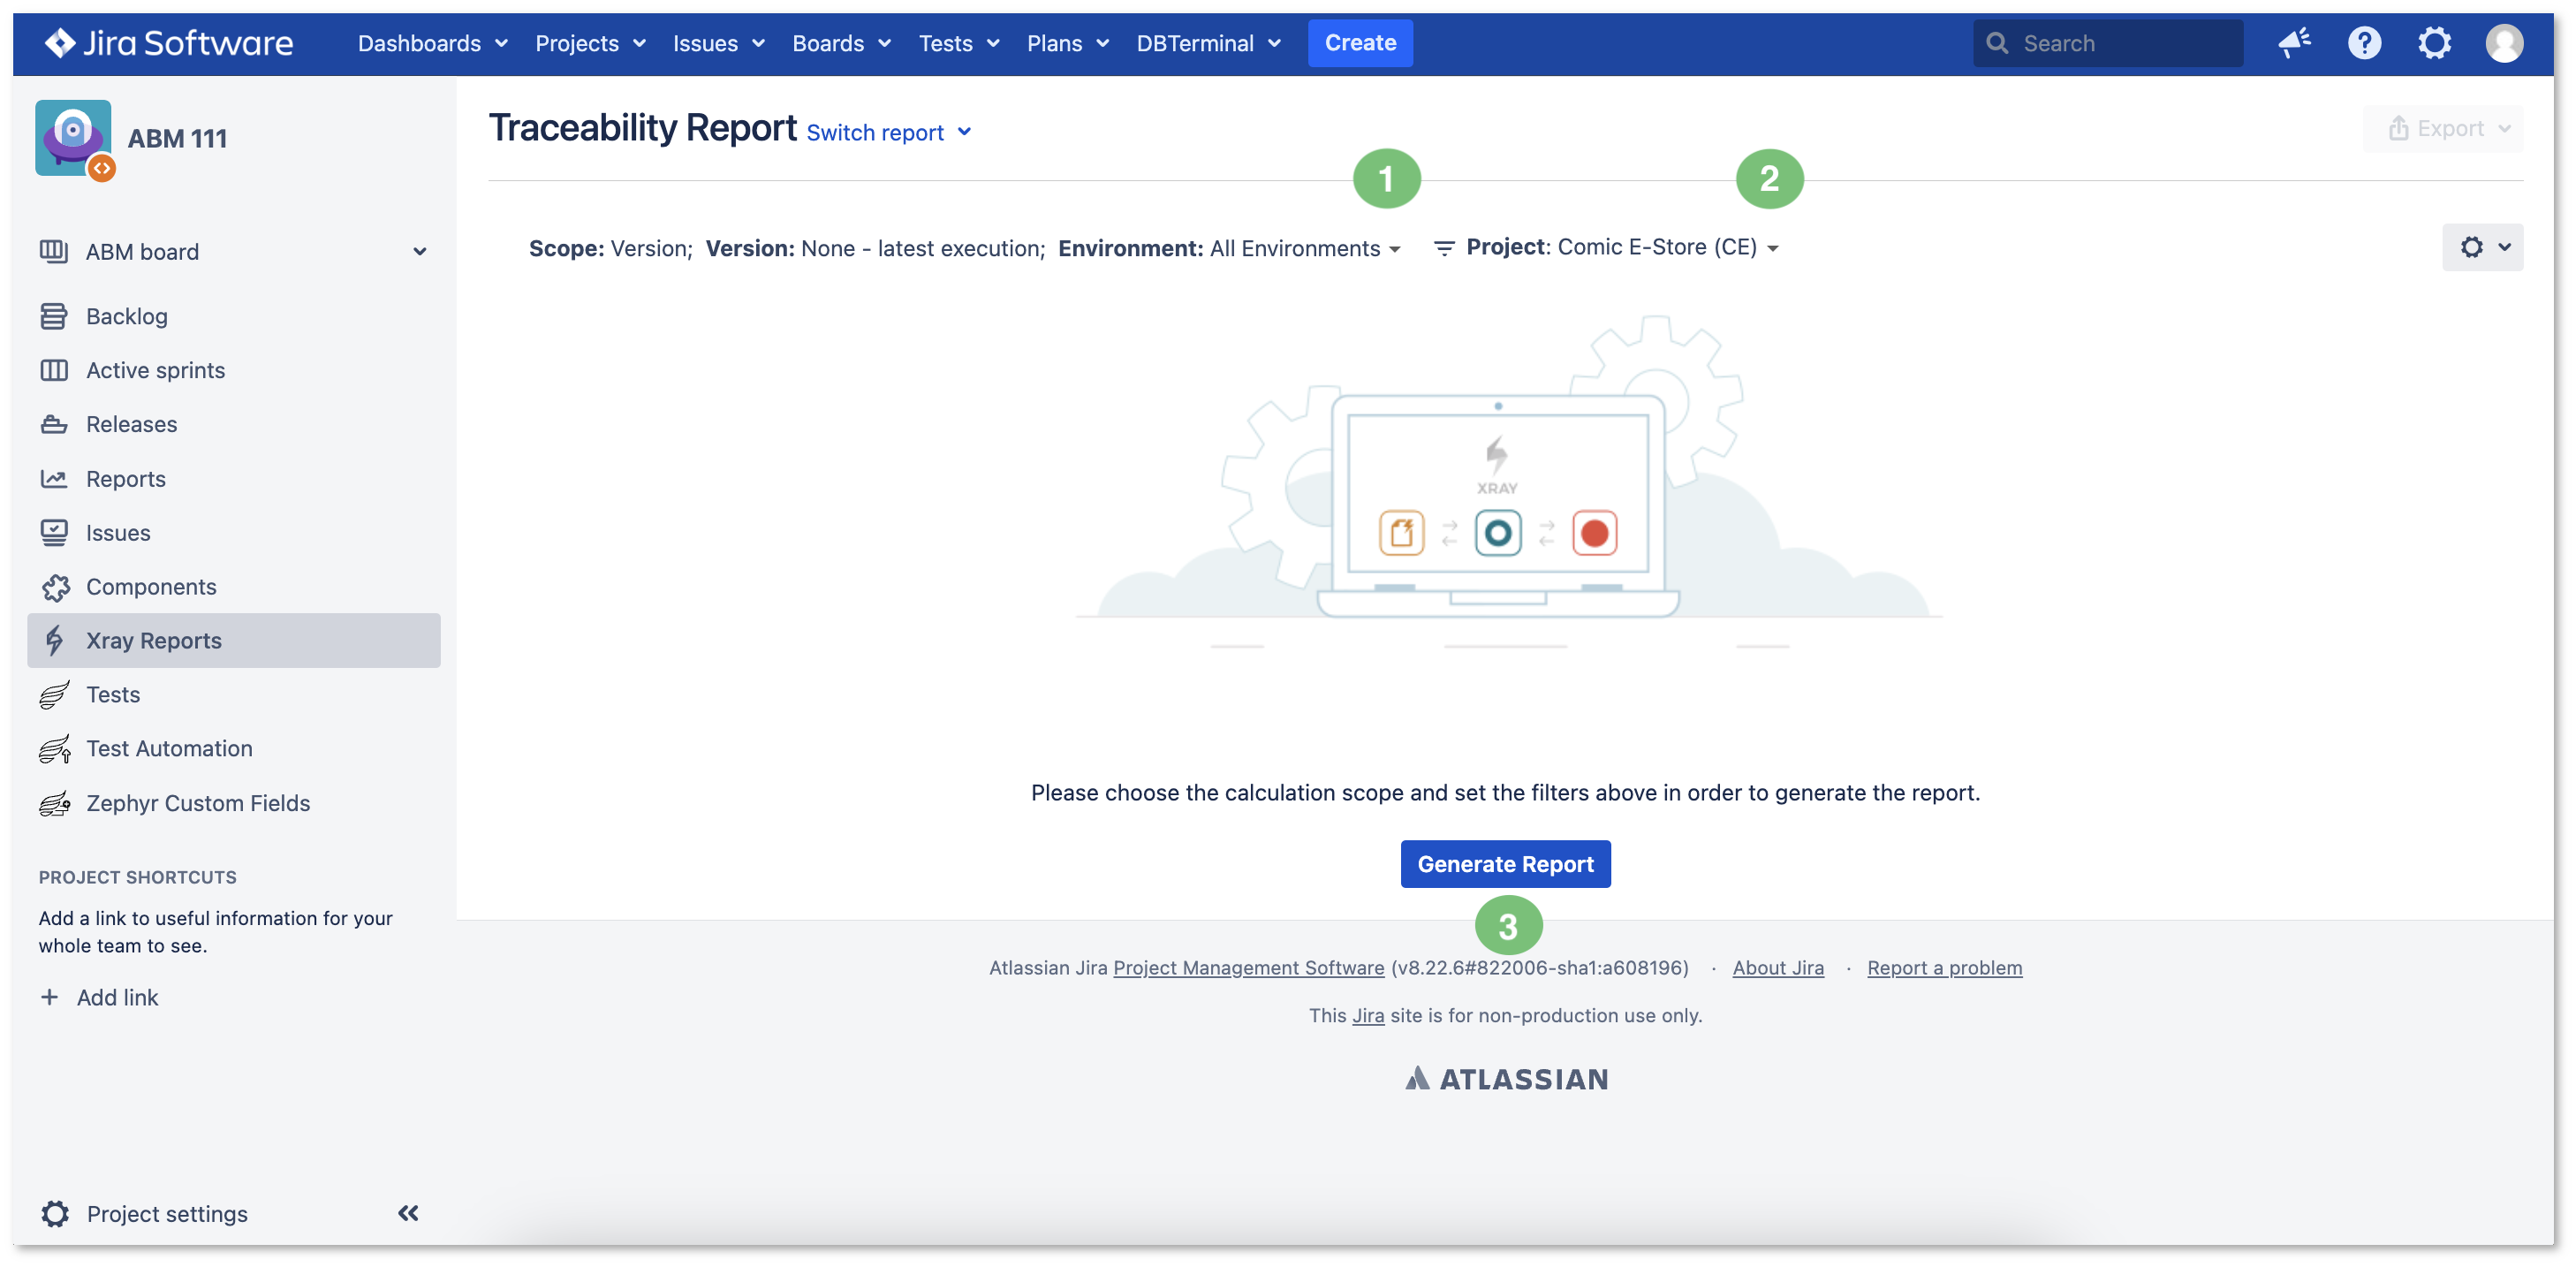The width and height of the screenshot is (2576, 1267).
Task: Open Active sprints in the sidebar
Action: pyautogui.click(x=234, y=370)
